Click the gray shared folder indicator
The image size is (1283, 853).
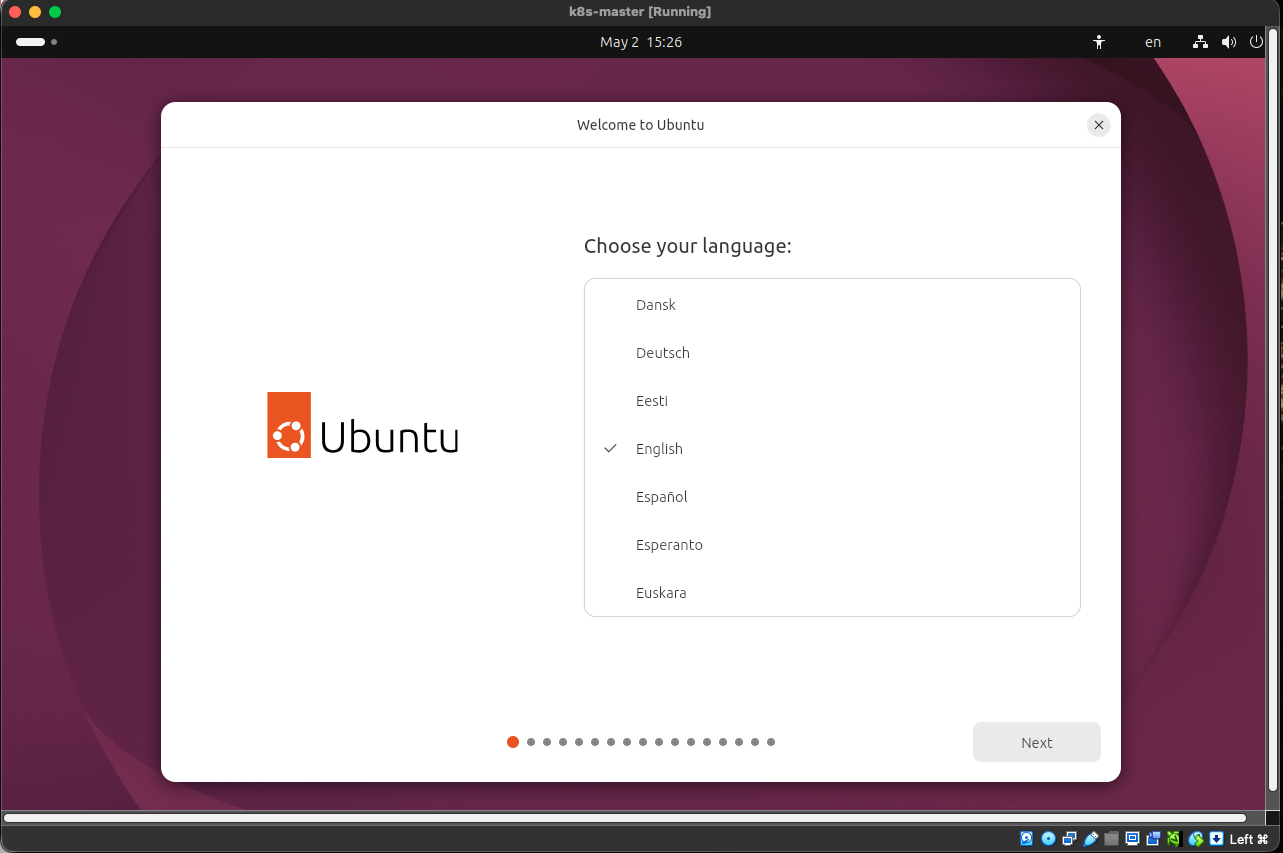pos(1111,839)
